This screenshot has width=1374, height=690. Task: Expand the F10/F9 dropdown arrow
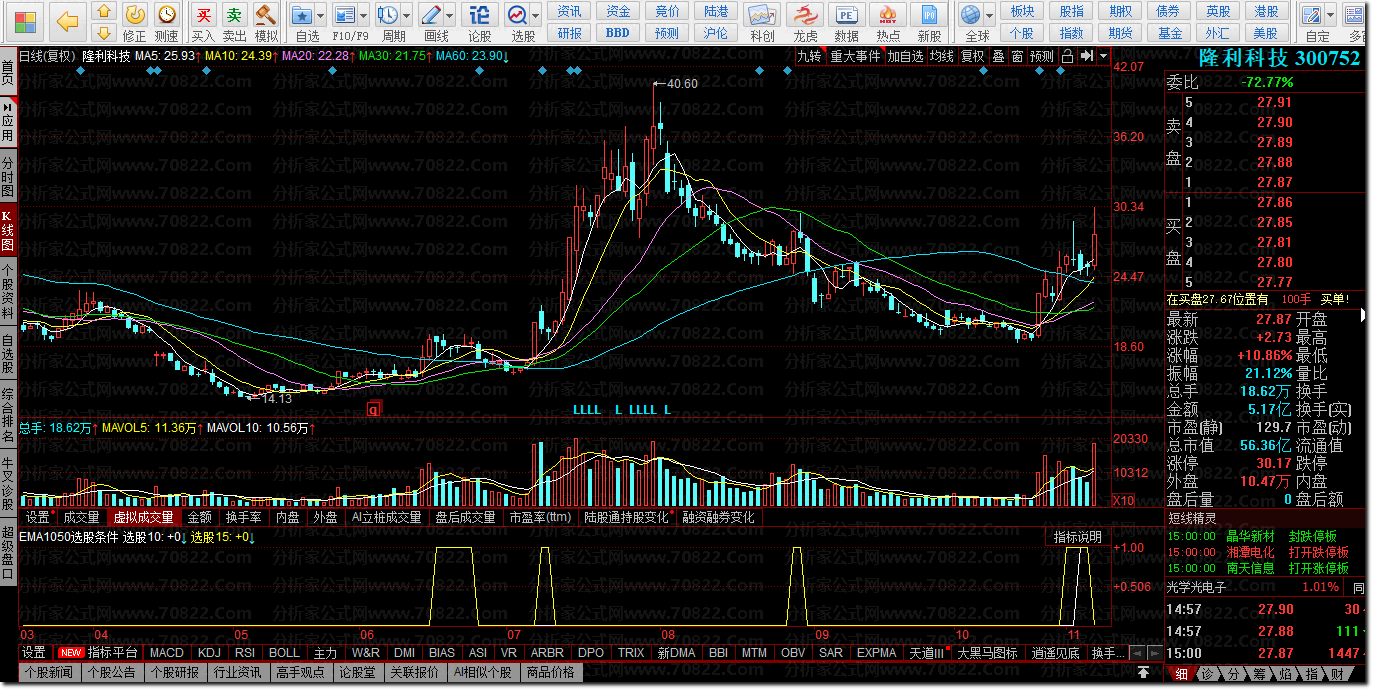coord(364,16)
